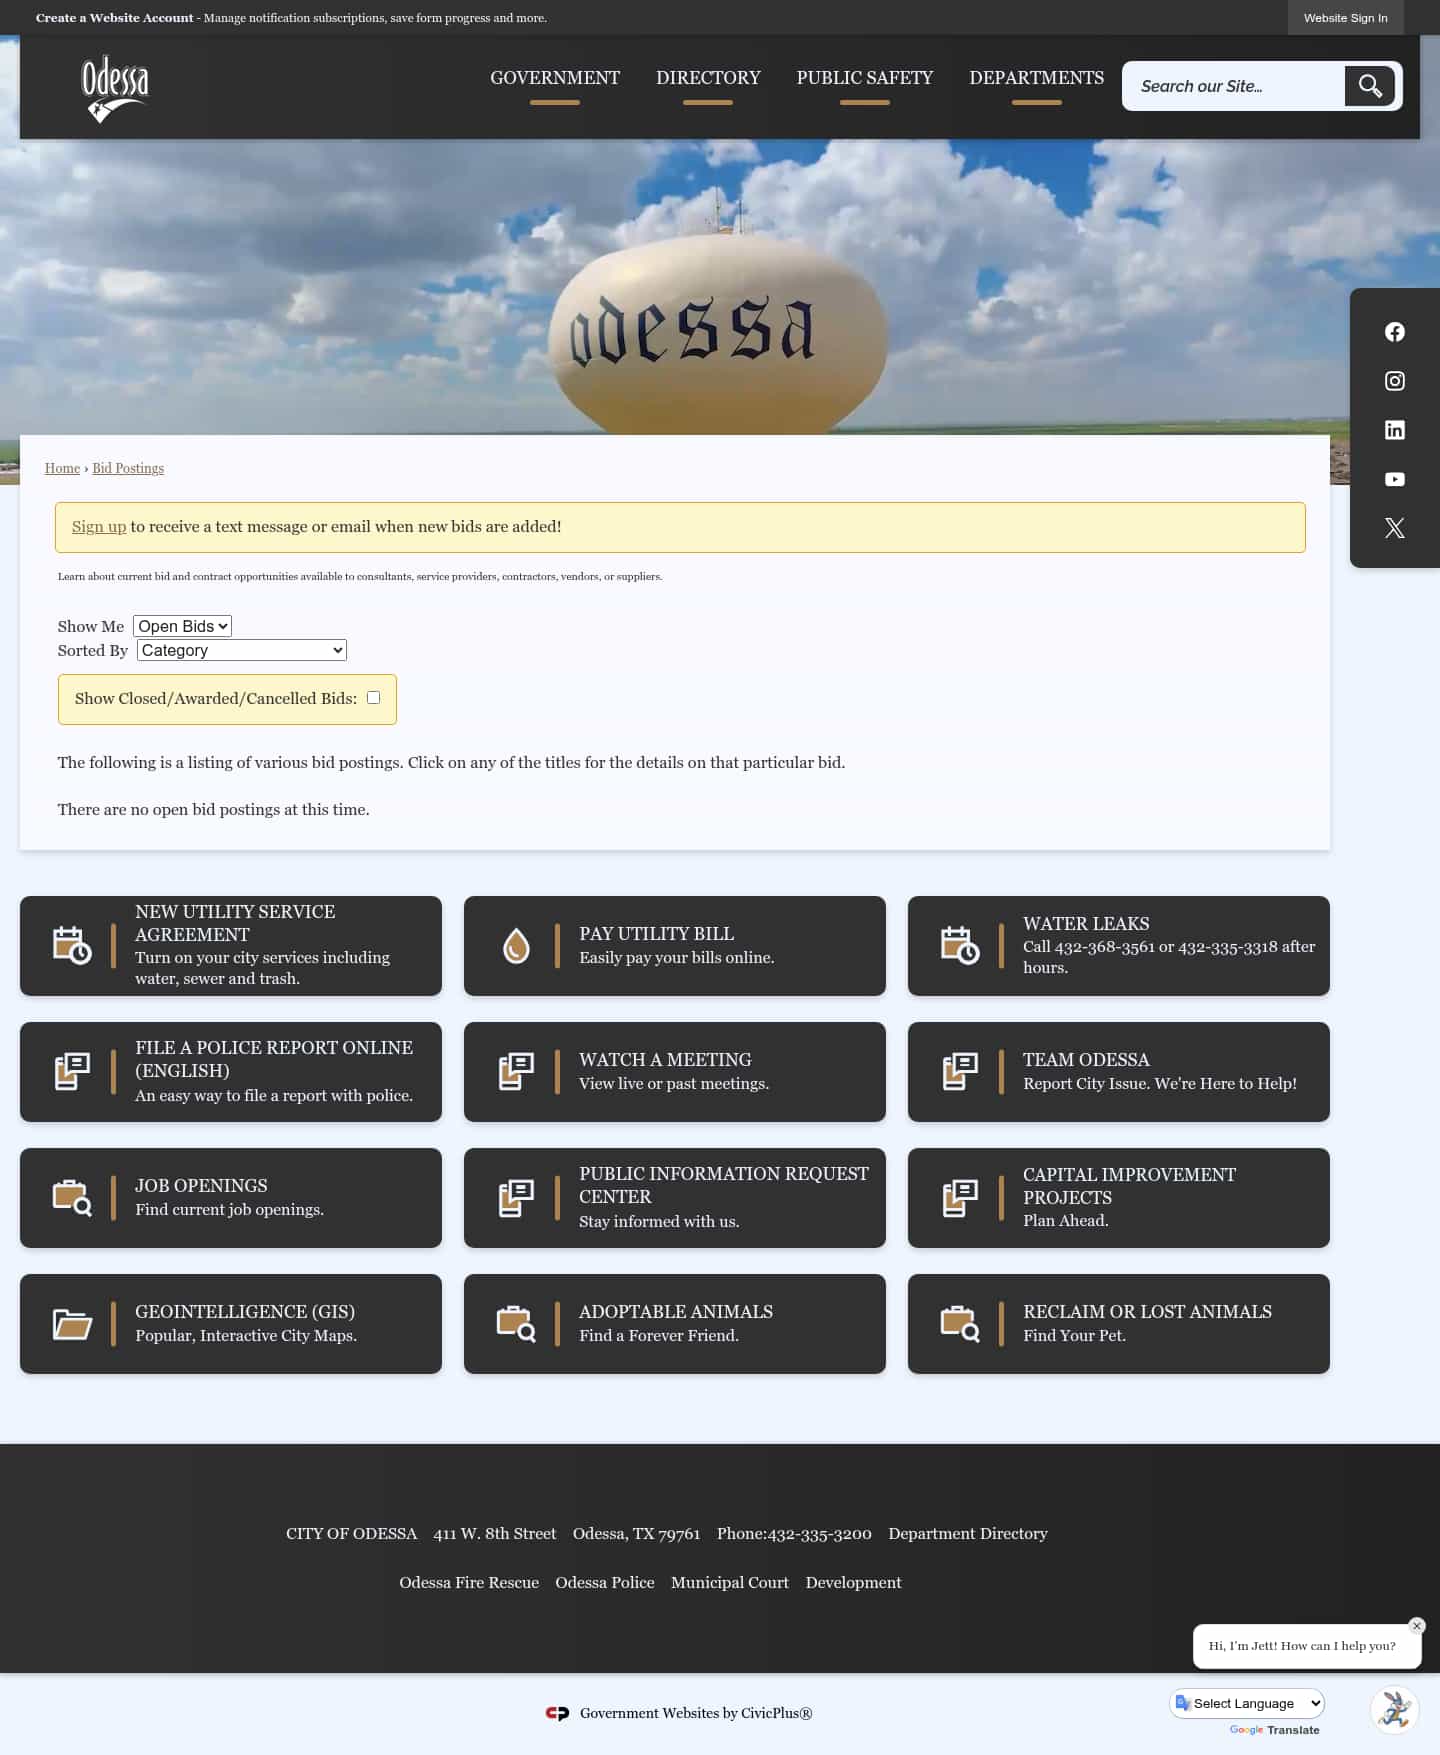Open Reclaim or Lost Animals card title
This screenshot has height=1755, width=1440.
pyautogui.click(x=1147, y=1311)
